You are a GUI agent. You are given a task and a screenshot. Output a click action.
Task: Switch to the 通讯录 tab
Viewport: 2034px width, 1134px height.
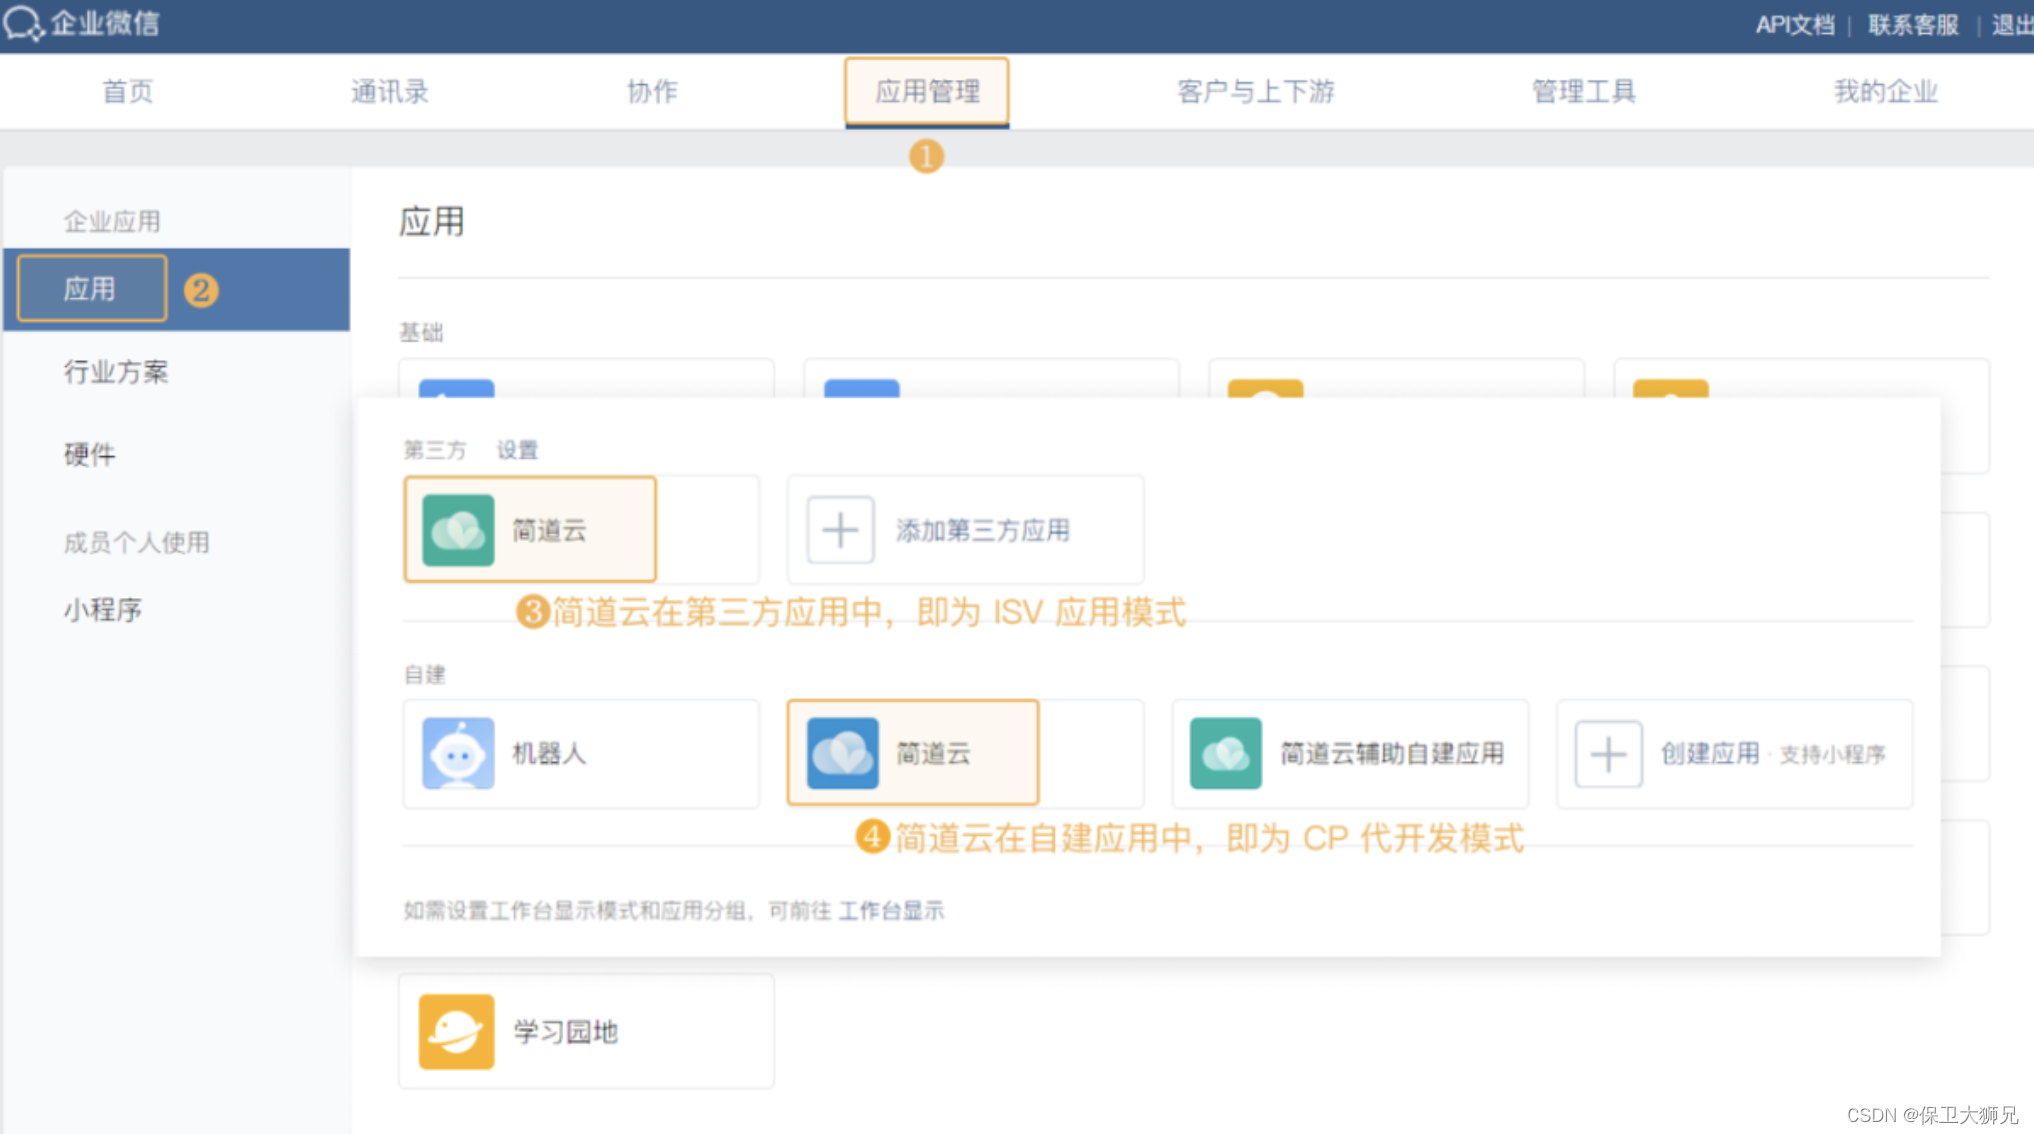coord(390,91)
